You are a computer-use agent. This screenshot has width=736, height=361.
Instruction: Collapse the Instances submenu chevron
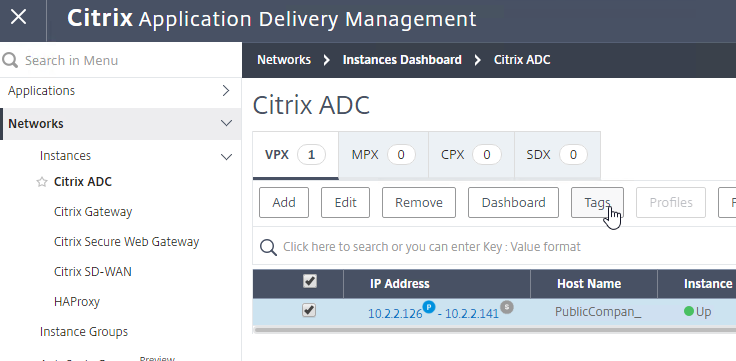226,156
